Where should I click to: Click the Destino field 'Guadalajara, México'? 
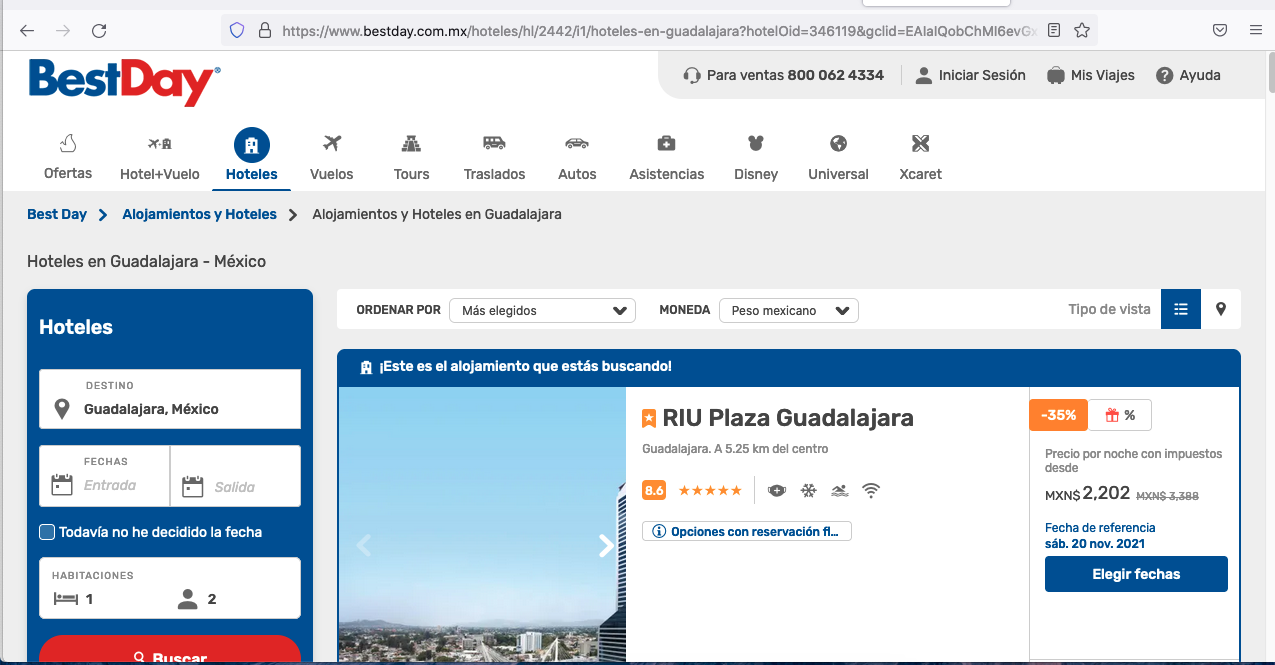tap(170, 399)
